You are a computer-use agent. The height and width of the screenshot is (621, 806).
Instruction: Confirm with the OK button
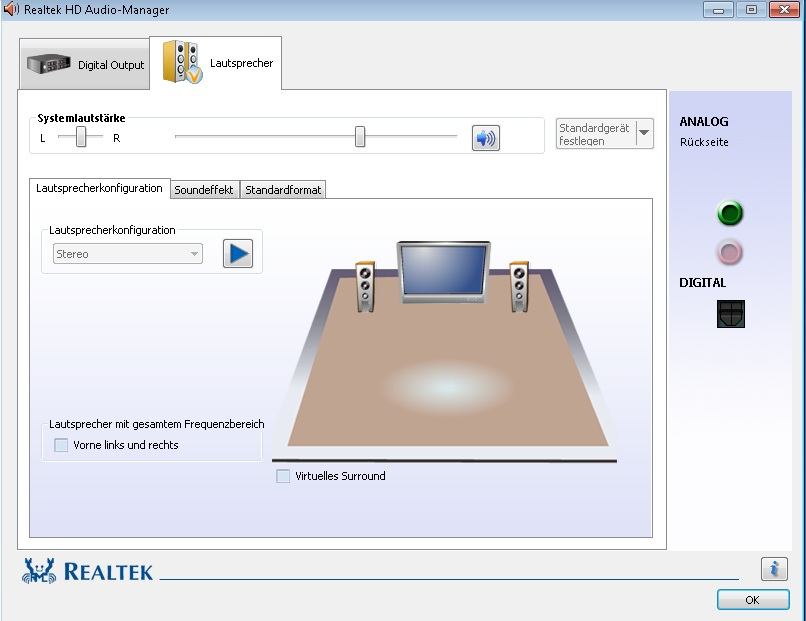coord(753,600)
